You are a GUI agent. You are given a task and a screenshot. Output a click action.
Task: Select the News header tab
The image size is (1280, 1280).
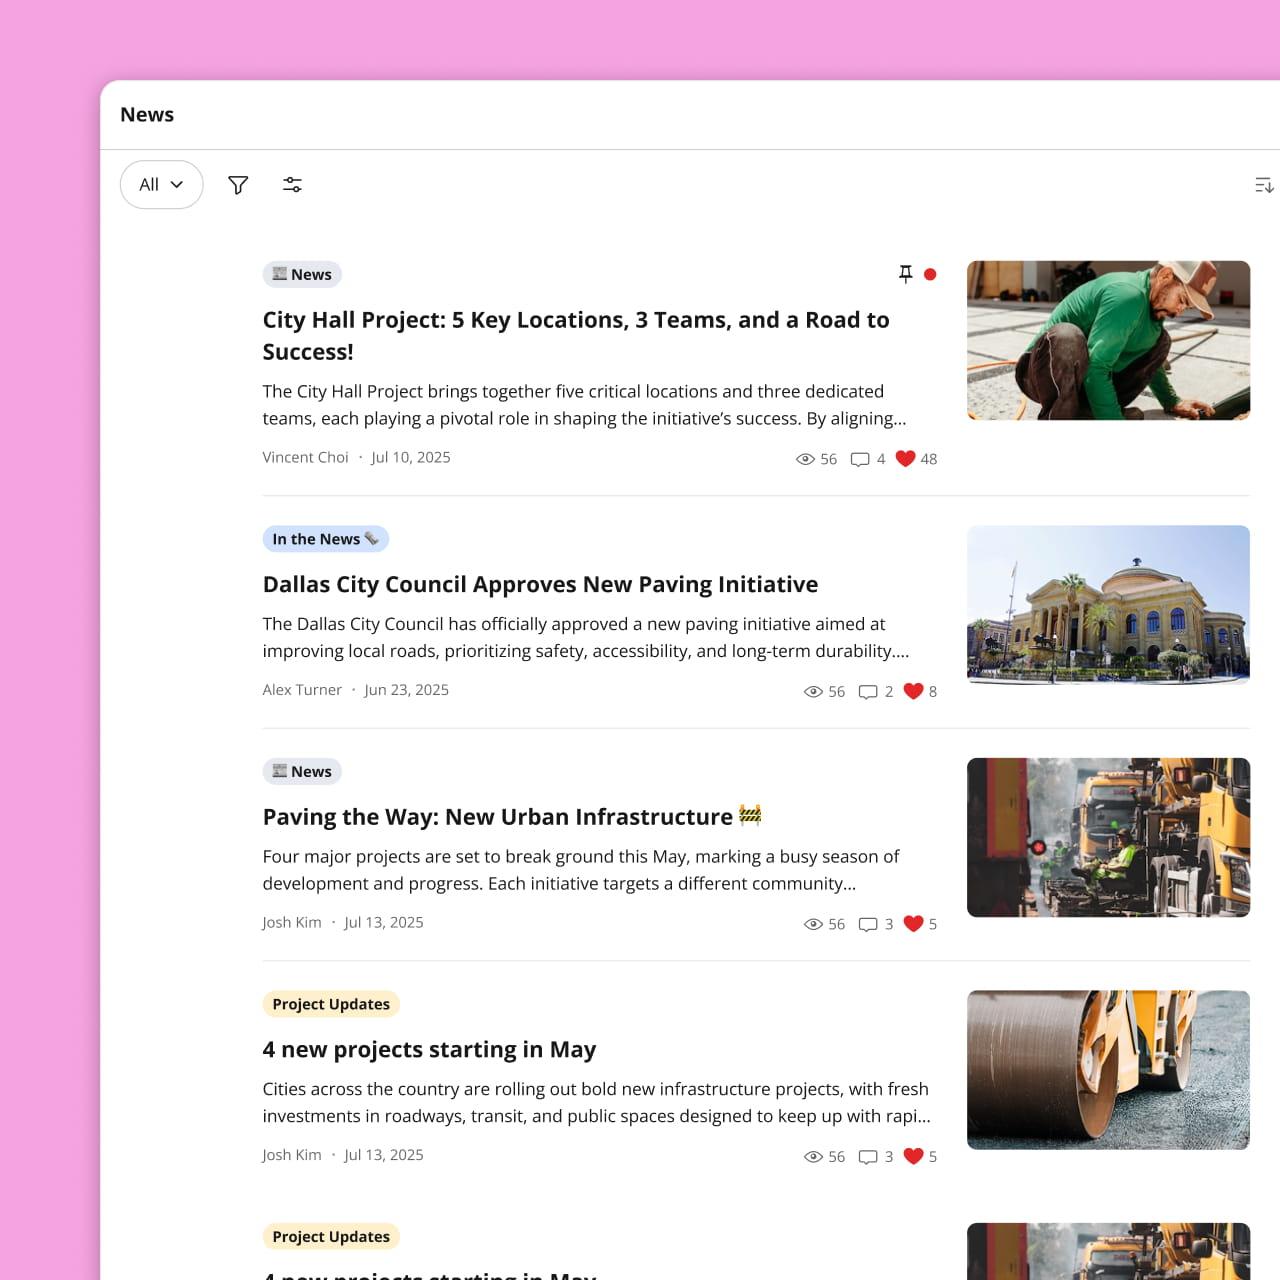coord(147,114)
